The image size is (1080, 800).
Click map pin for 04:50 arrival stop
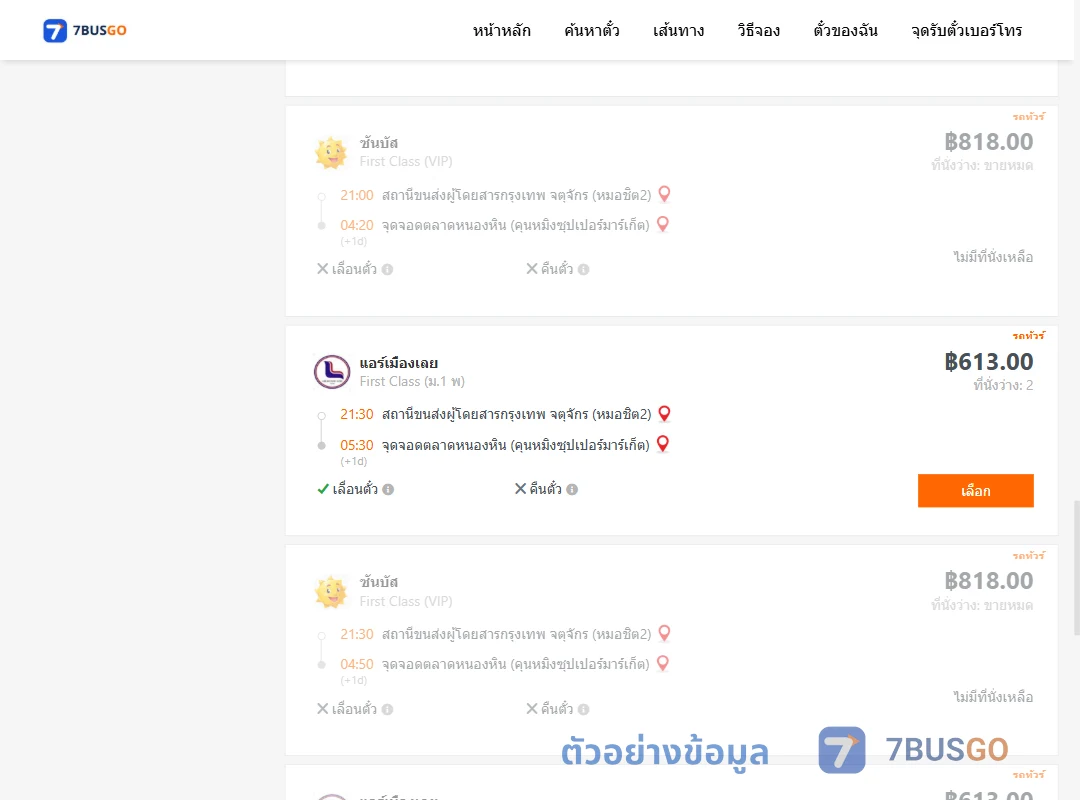[x=663, y=664]
